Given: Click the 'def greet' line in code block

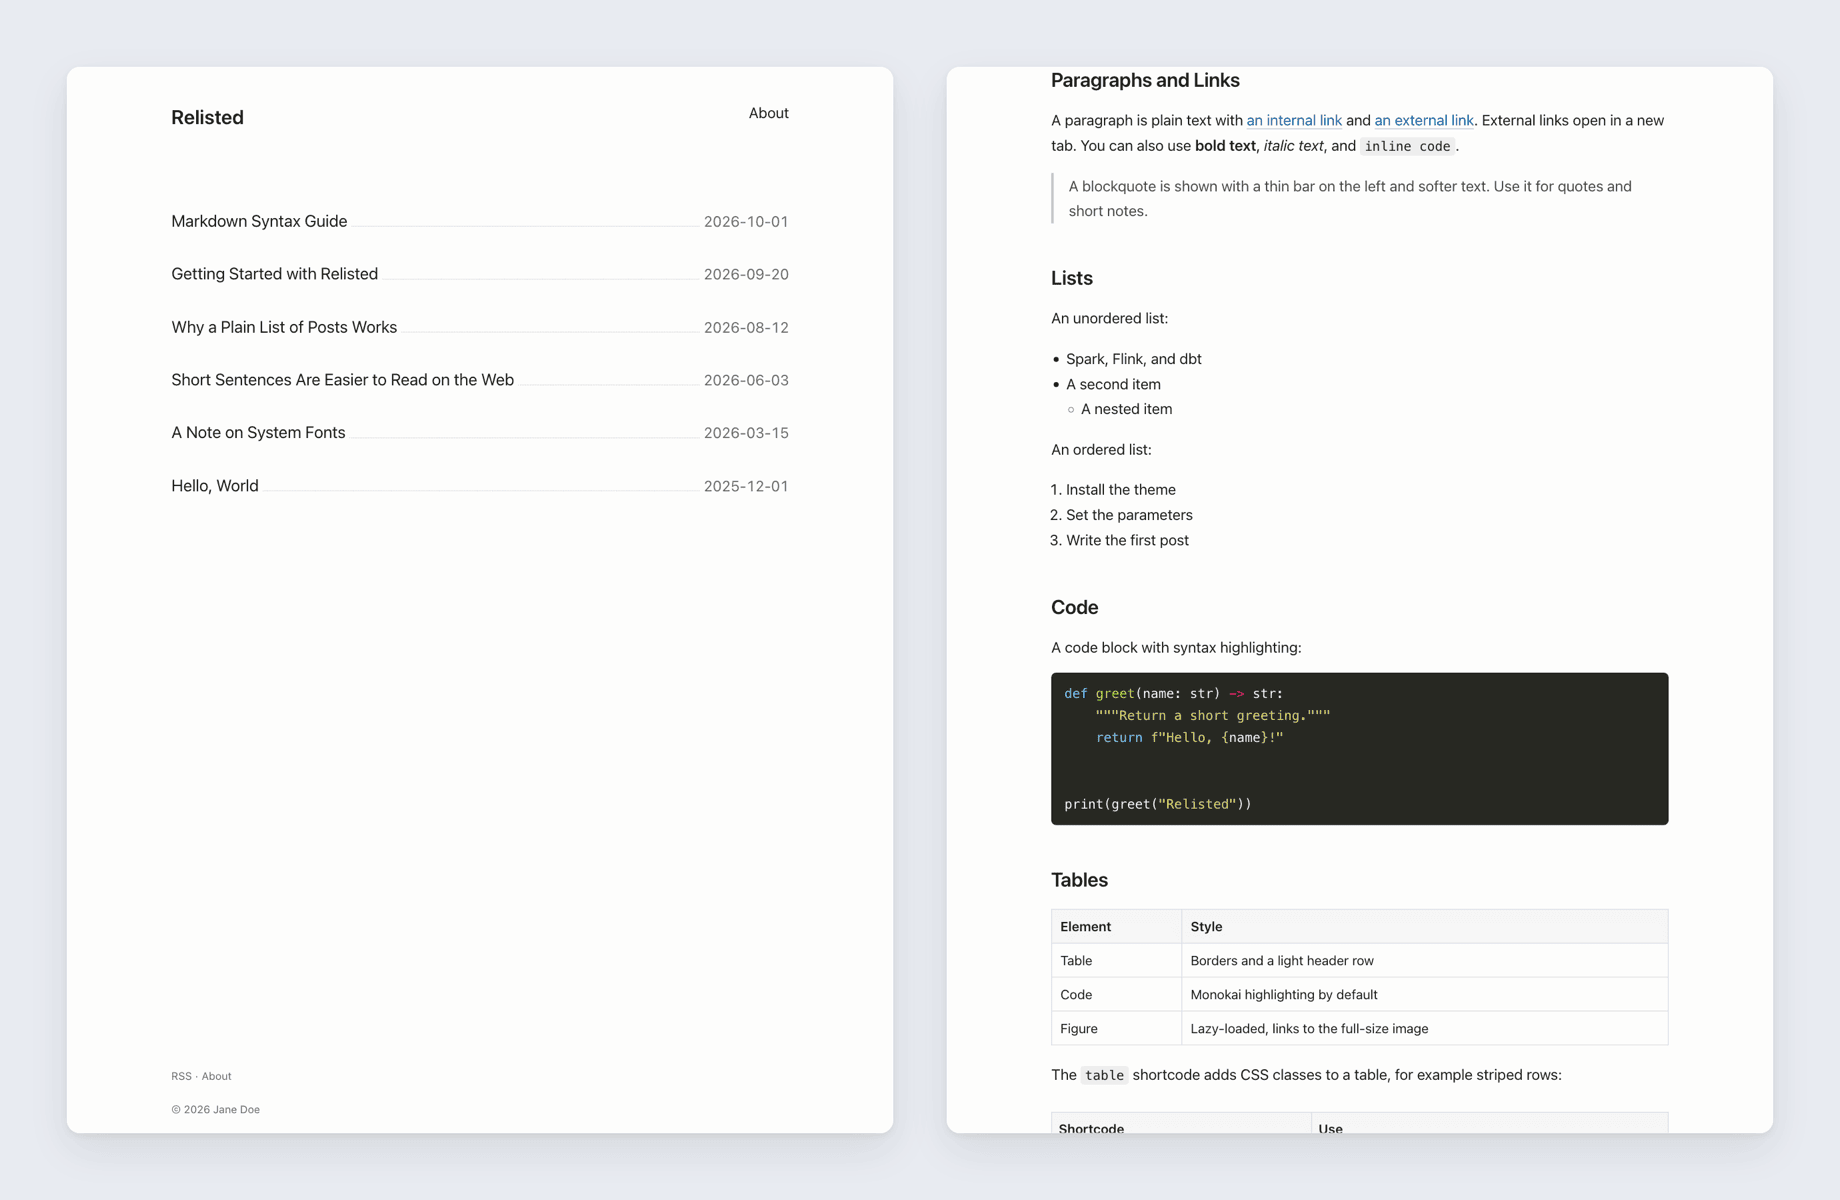Looking at the screenshot, I should click(1173, 693).
